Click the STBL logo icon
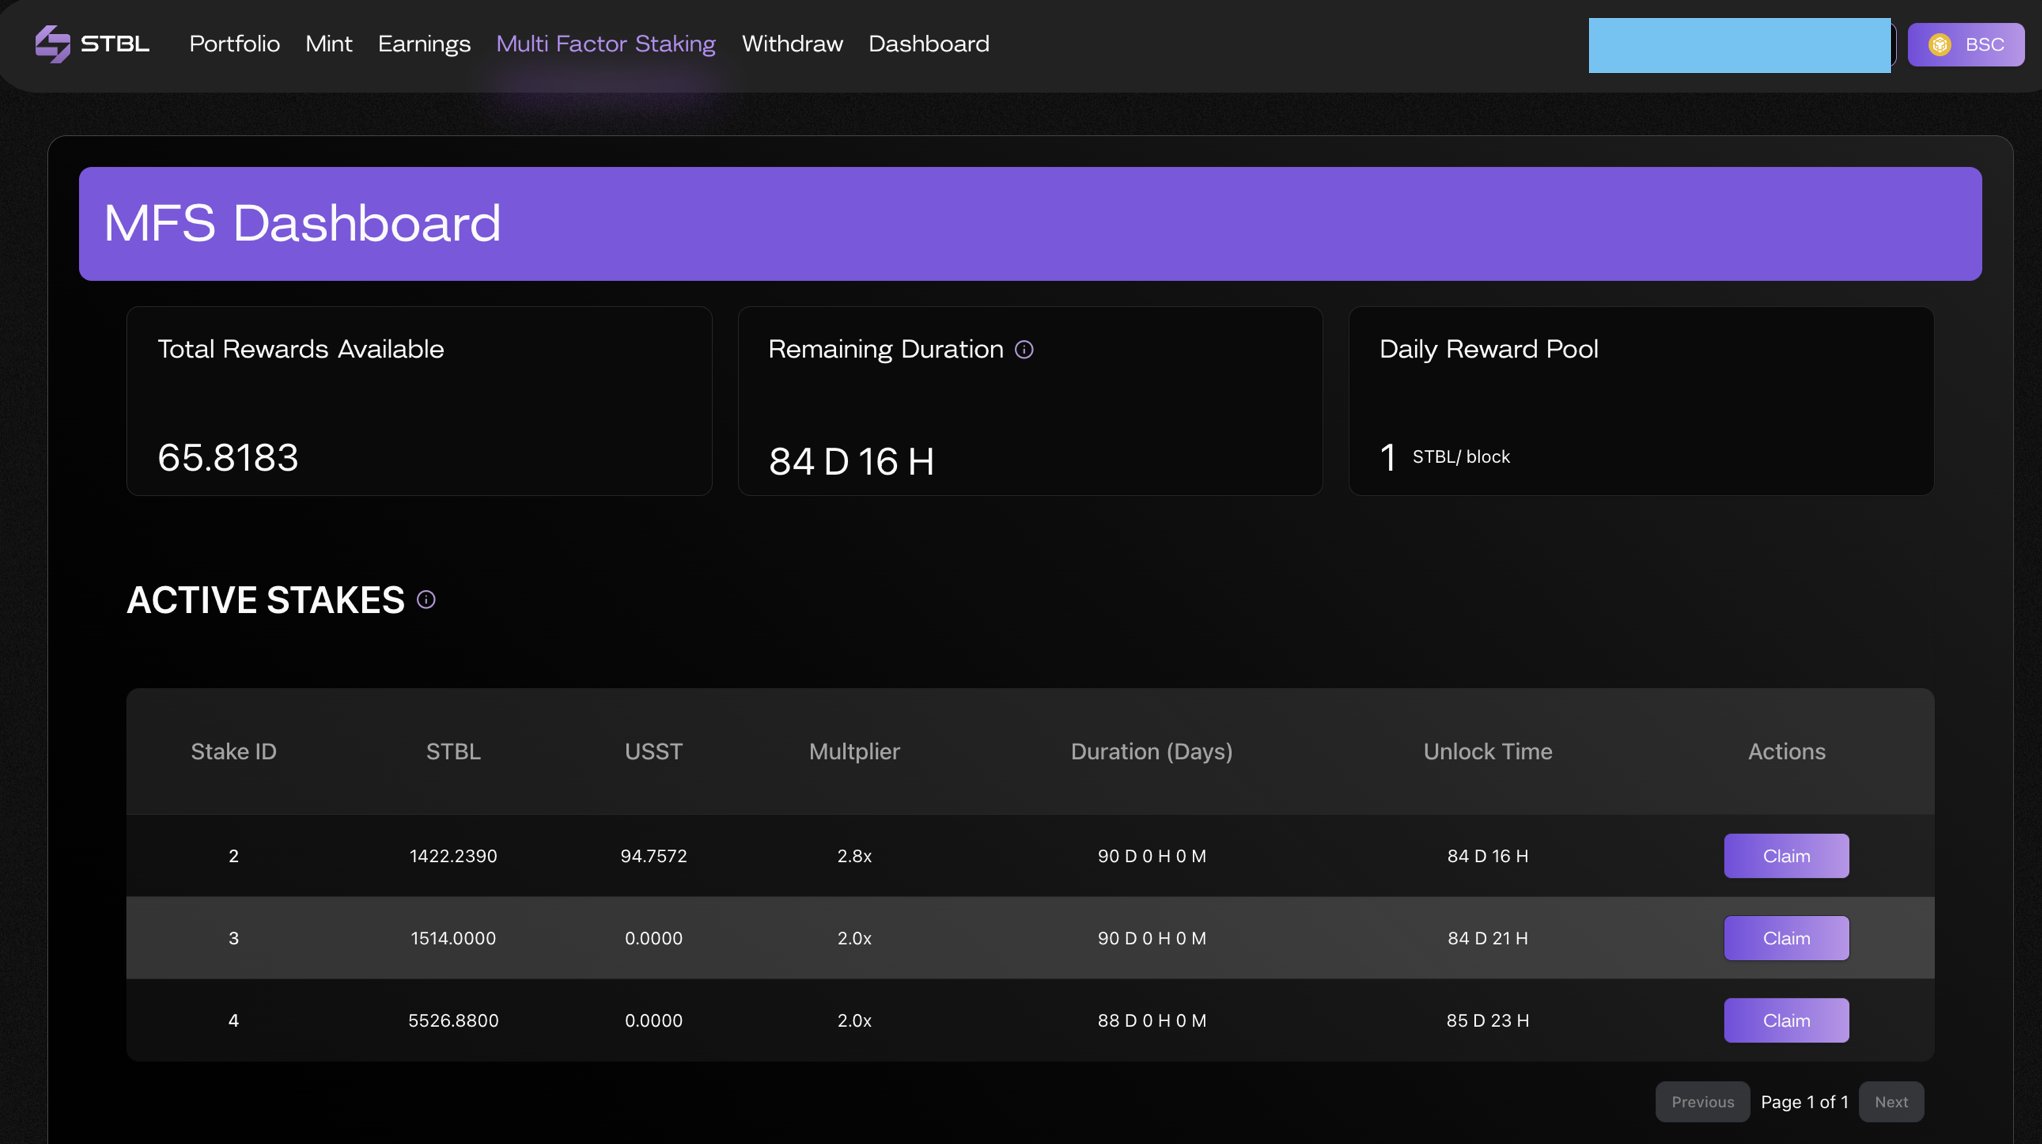 [x=52, y=44]
